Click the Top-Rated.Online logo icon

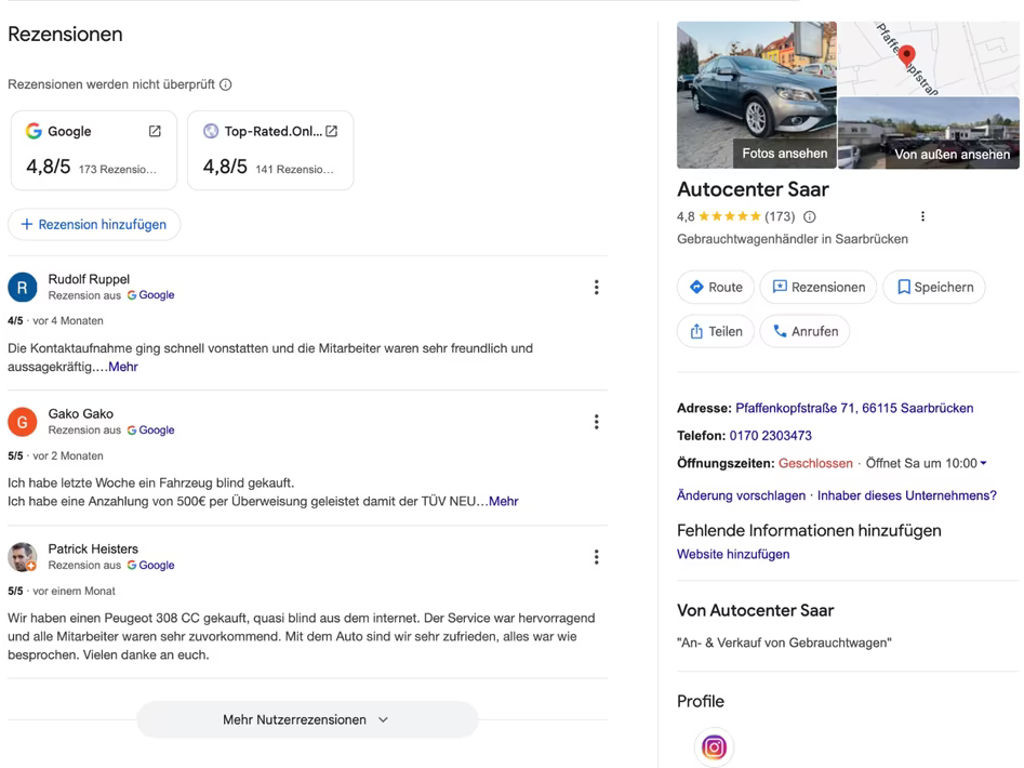coord(210,131)
